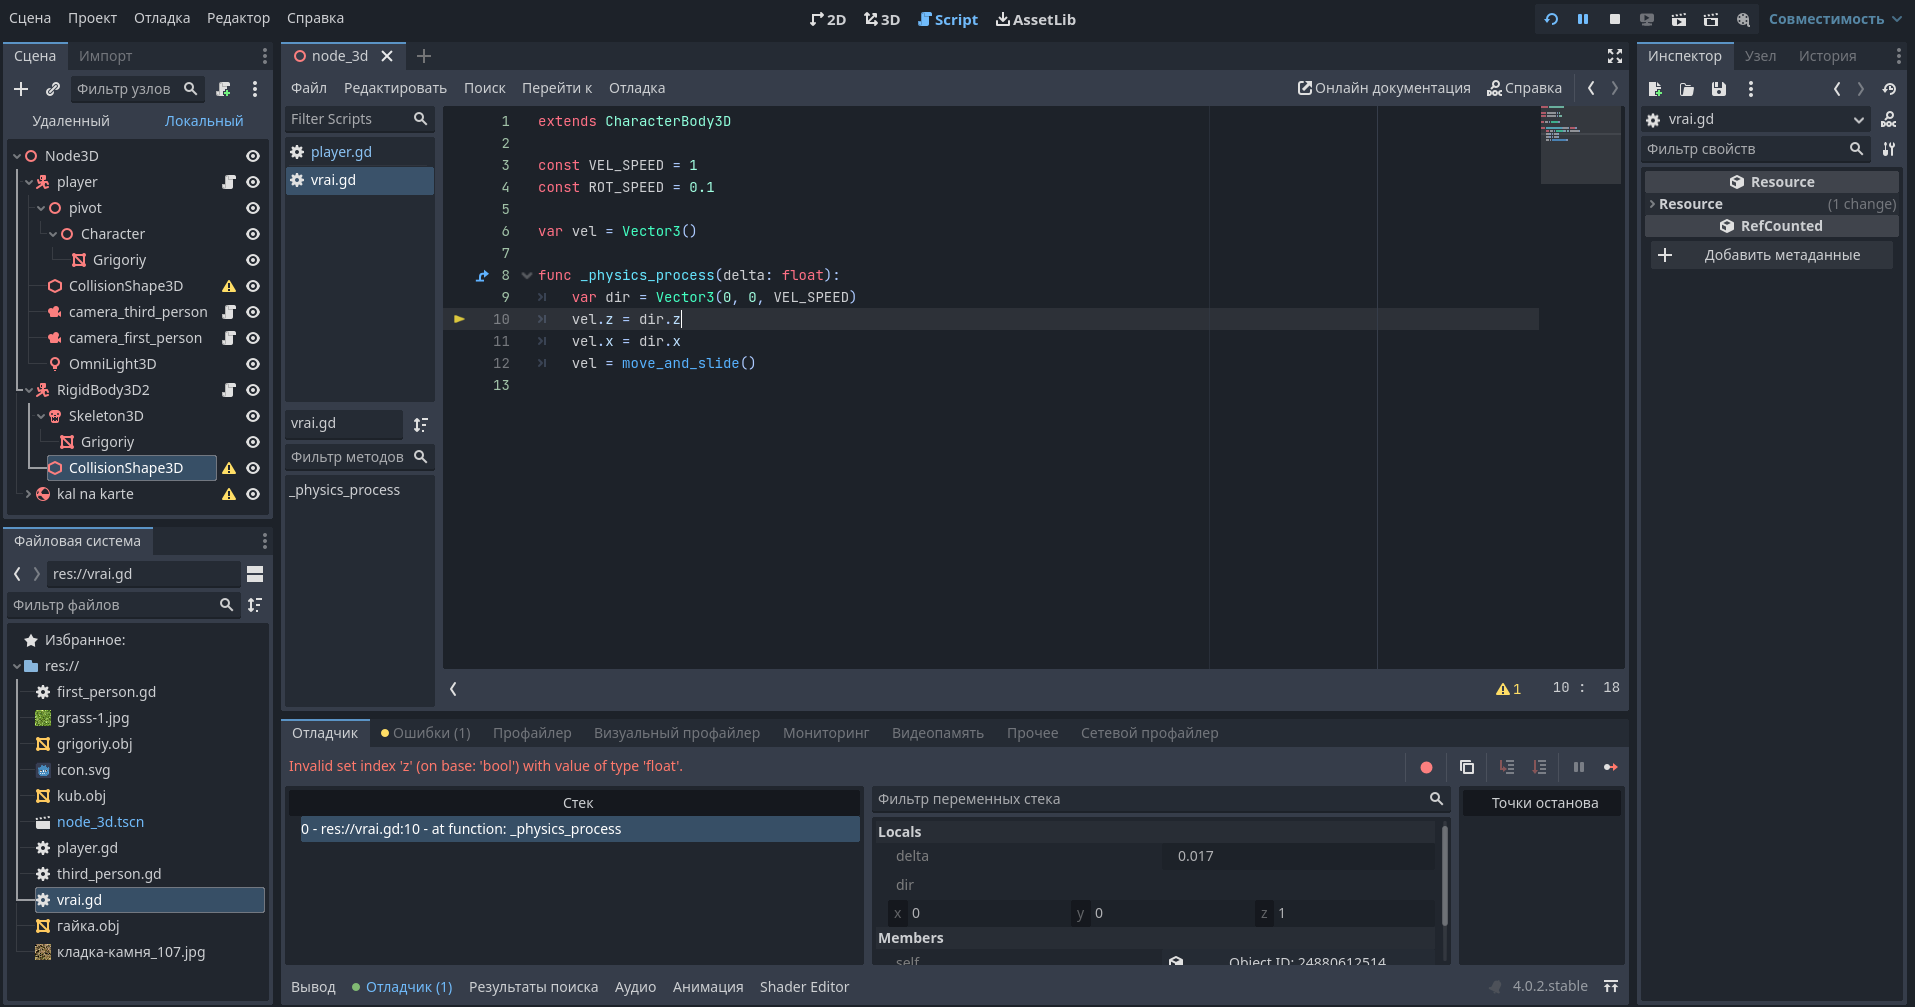The width and height of the screenshot is (1915, 1007).
Task: Click the debugger Step Into icon
Action: click(1507, 767)
